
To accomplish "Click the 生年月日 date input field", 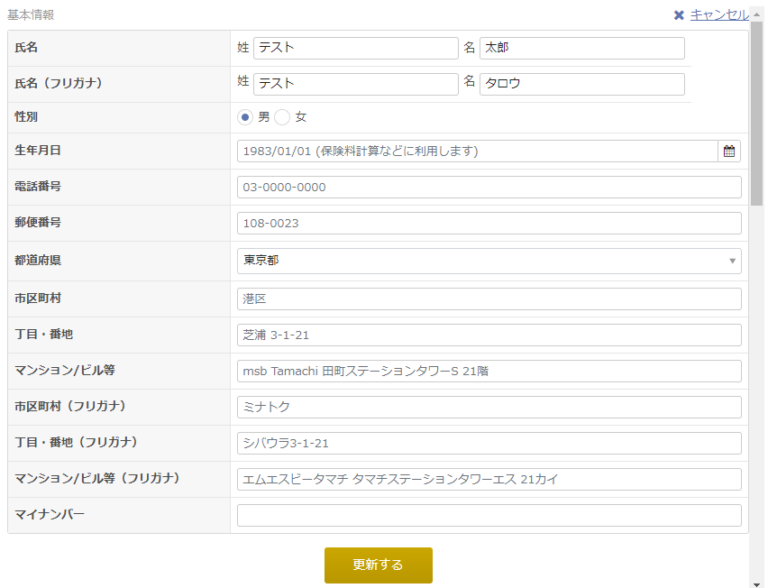I will coord(477,151).
